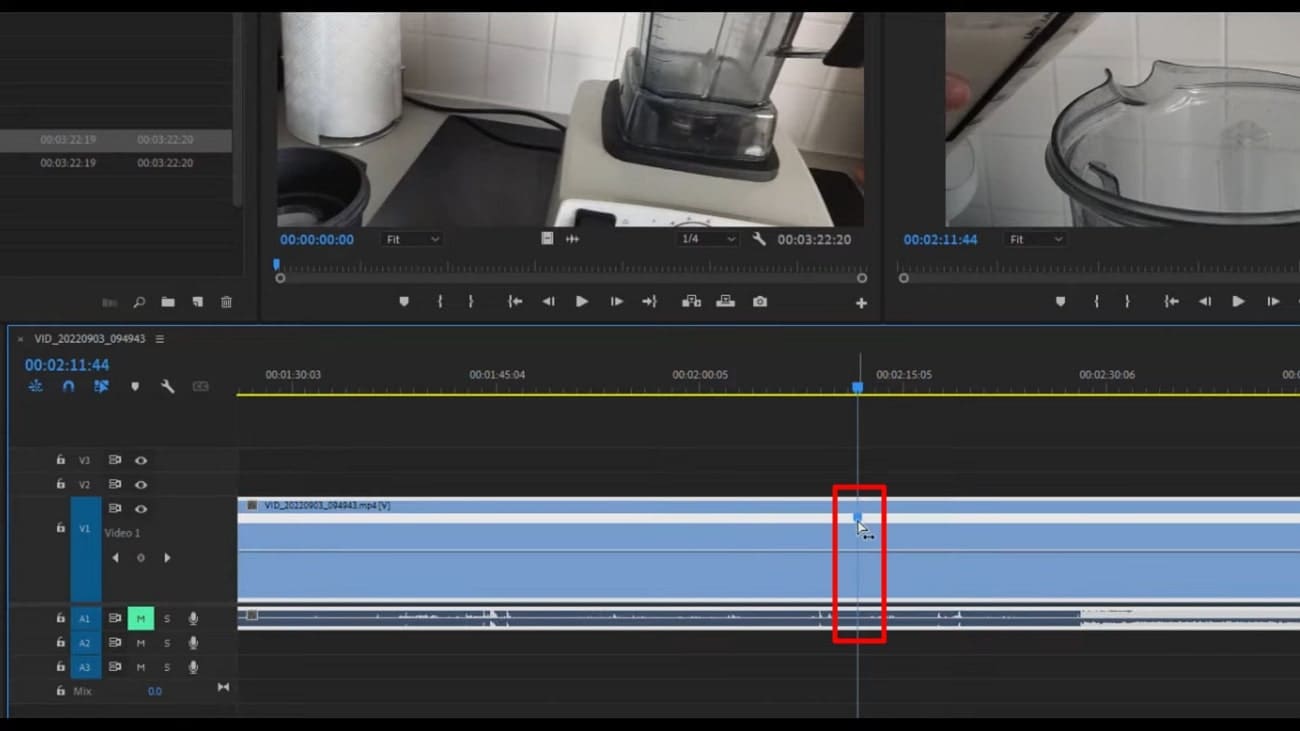Image resolution: width=1300 pixels, height=731 pixels.
Task: Go to In point in Source monitor
Action: point(515,301)
